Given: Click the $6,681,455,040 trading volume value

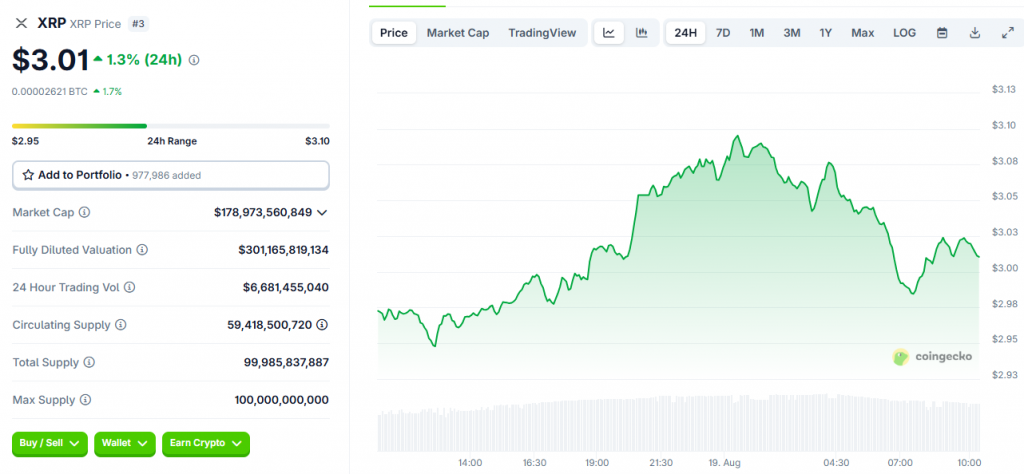Looking at the screenshot, I should [288, 287].
